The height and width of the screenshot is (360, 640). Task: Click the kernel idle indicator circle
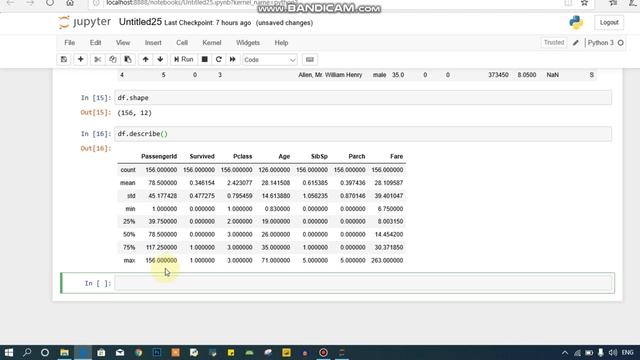[x=621, y=43]
